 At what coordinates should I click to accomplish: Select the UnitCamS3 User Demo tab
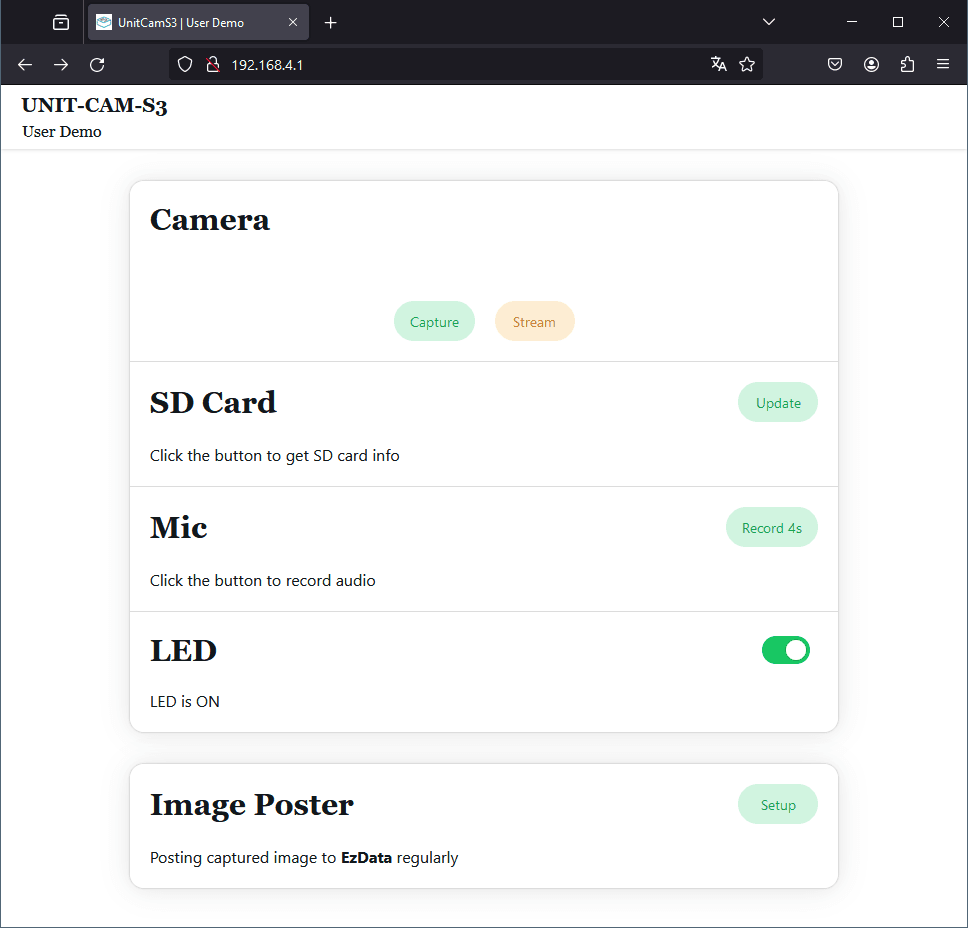pyautogui.click(x=185, y=22)
